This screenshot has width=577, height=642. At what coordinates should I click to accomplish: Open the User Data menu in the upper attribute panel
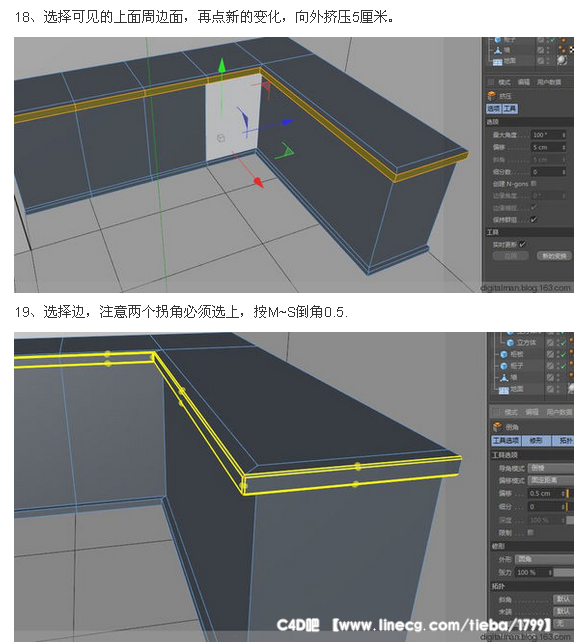(x=549, y=82)
